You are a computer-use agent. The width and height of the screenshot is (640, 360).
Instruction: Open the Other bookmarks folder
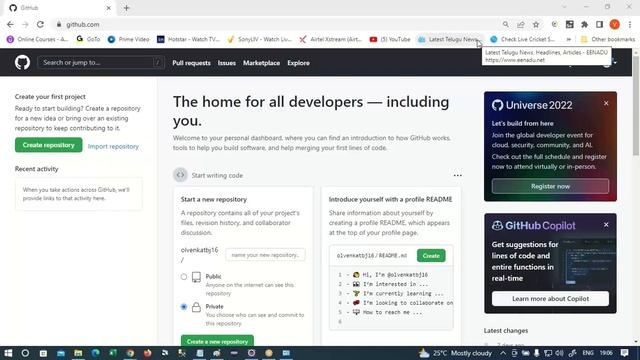pyautogui.click(x=608, y=39)
